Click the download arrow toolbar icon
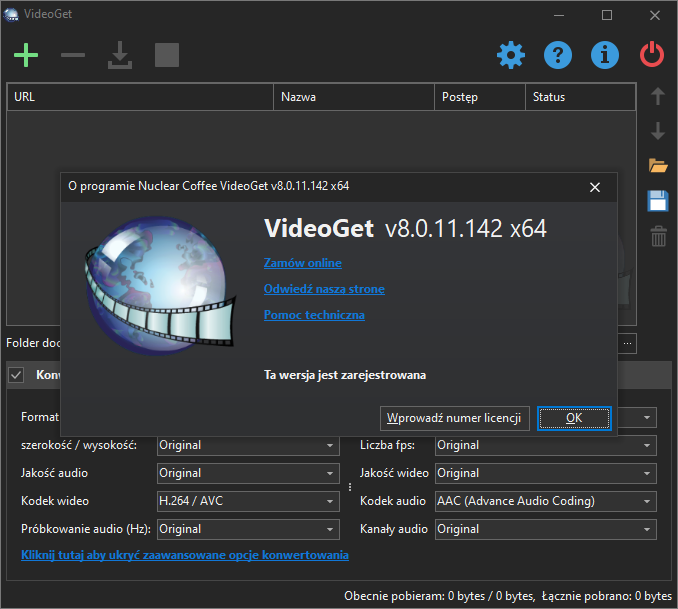678x609 pixels. pyautogui.click(x=120, y=55)
